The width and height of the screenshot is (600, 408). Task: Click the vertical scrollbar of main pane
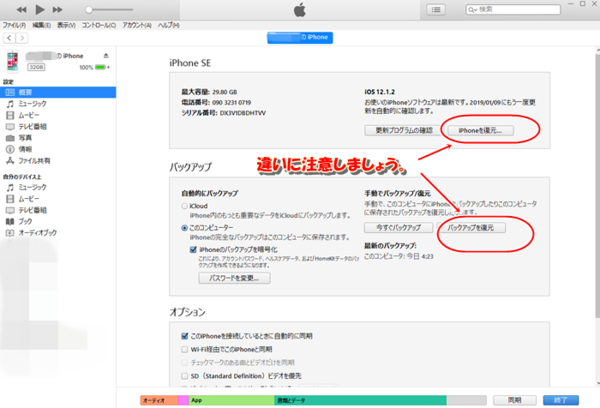[598, 186]
